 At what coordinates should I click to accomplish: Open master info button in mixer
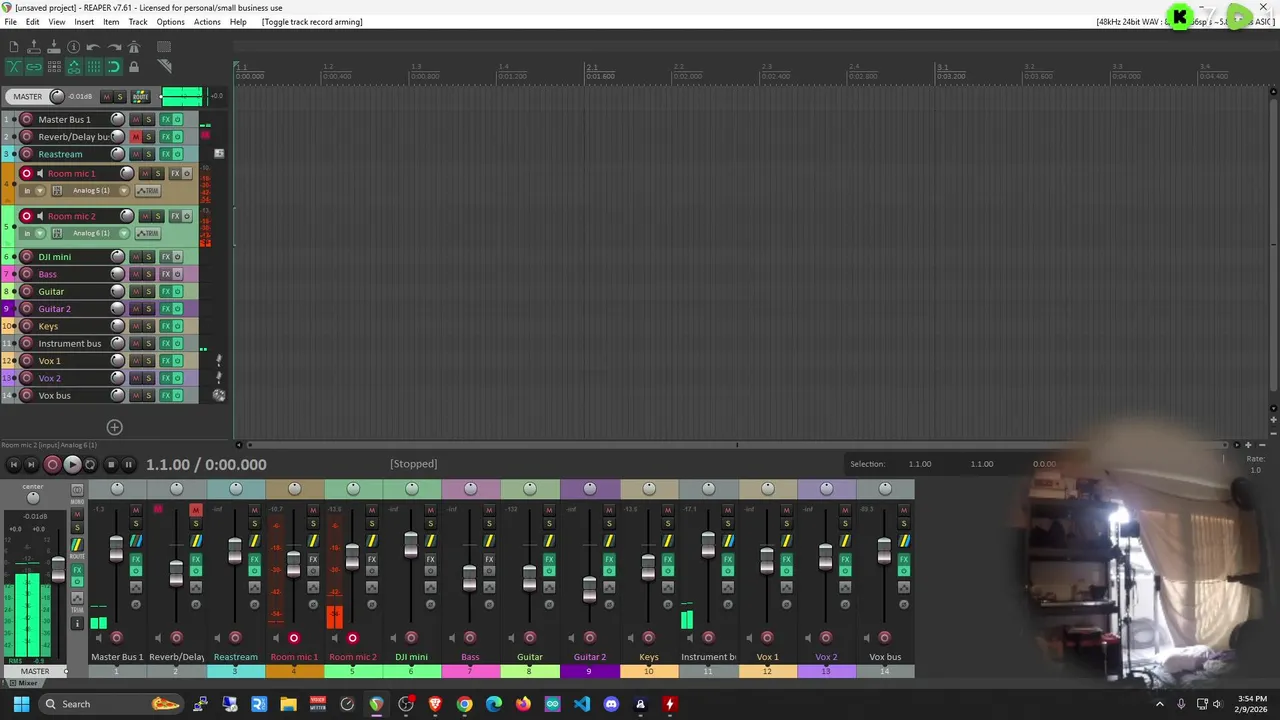[77, 624]
